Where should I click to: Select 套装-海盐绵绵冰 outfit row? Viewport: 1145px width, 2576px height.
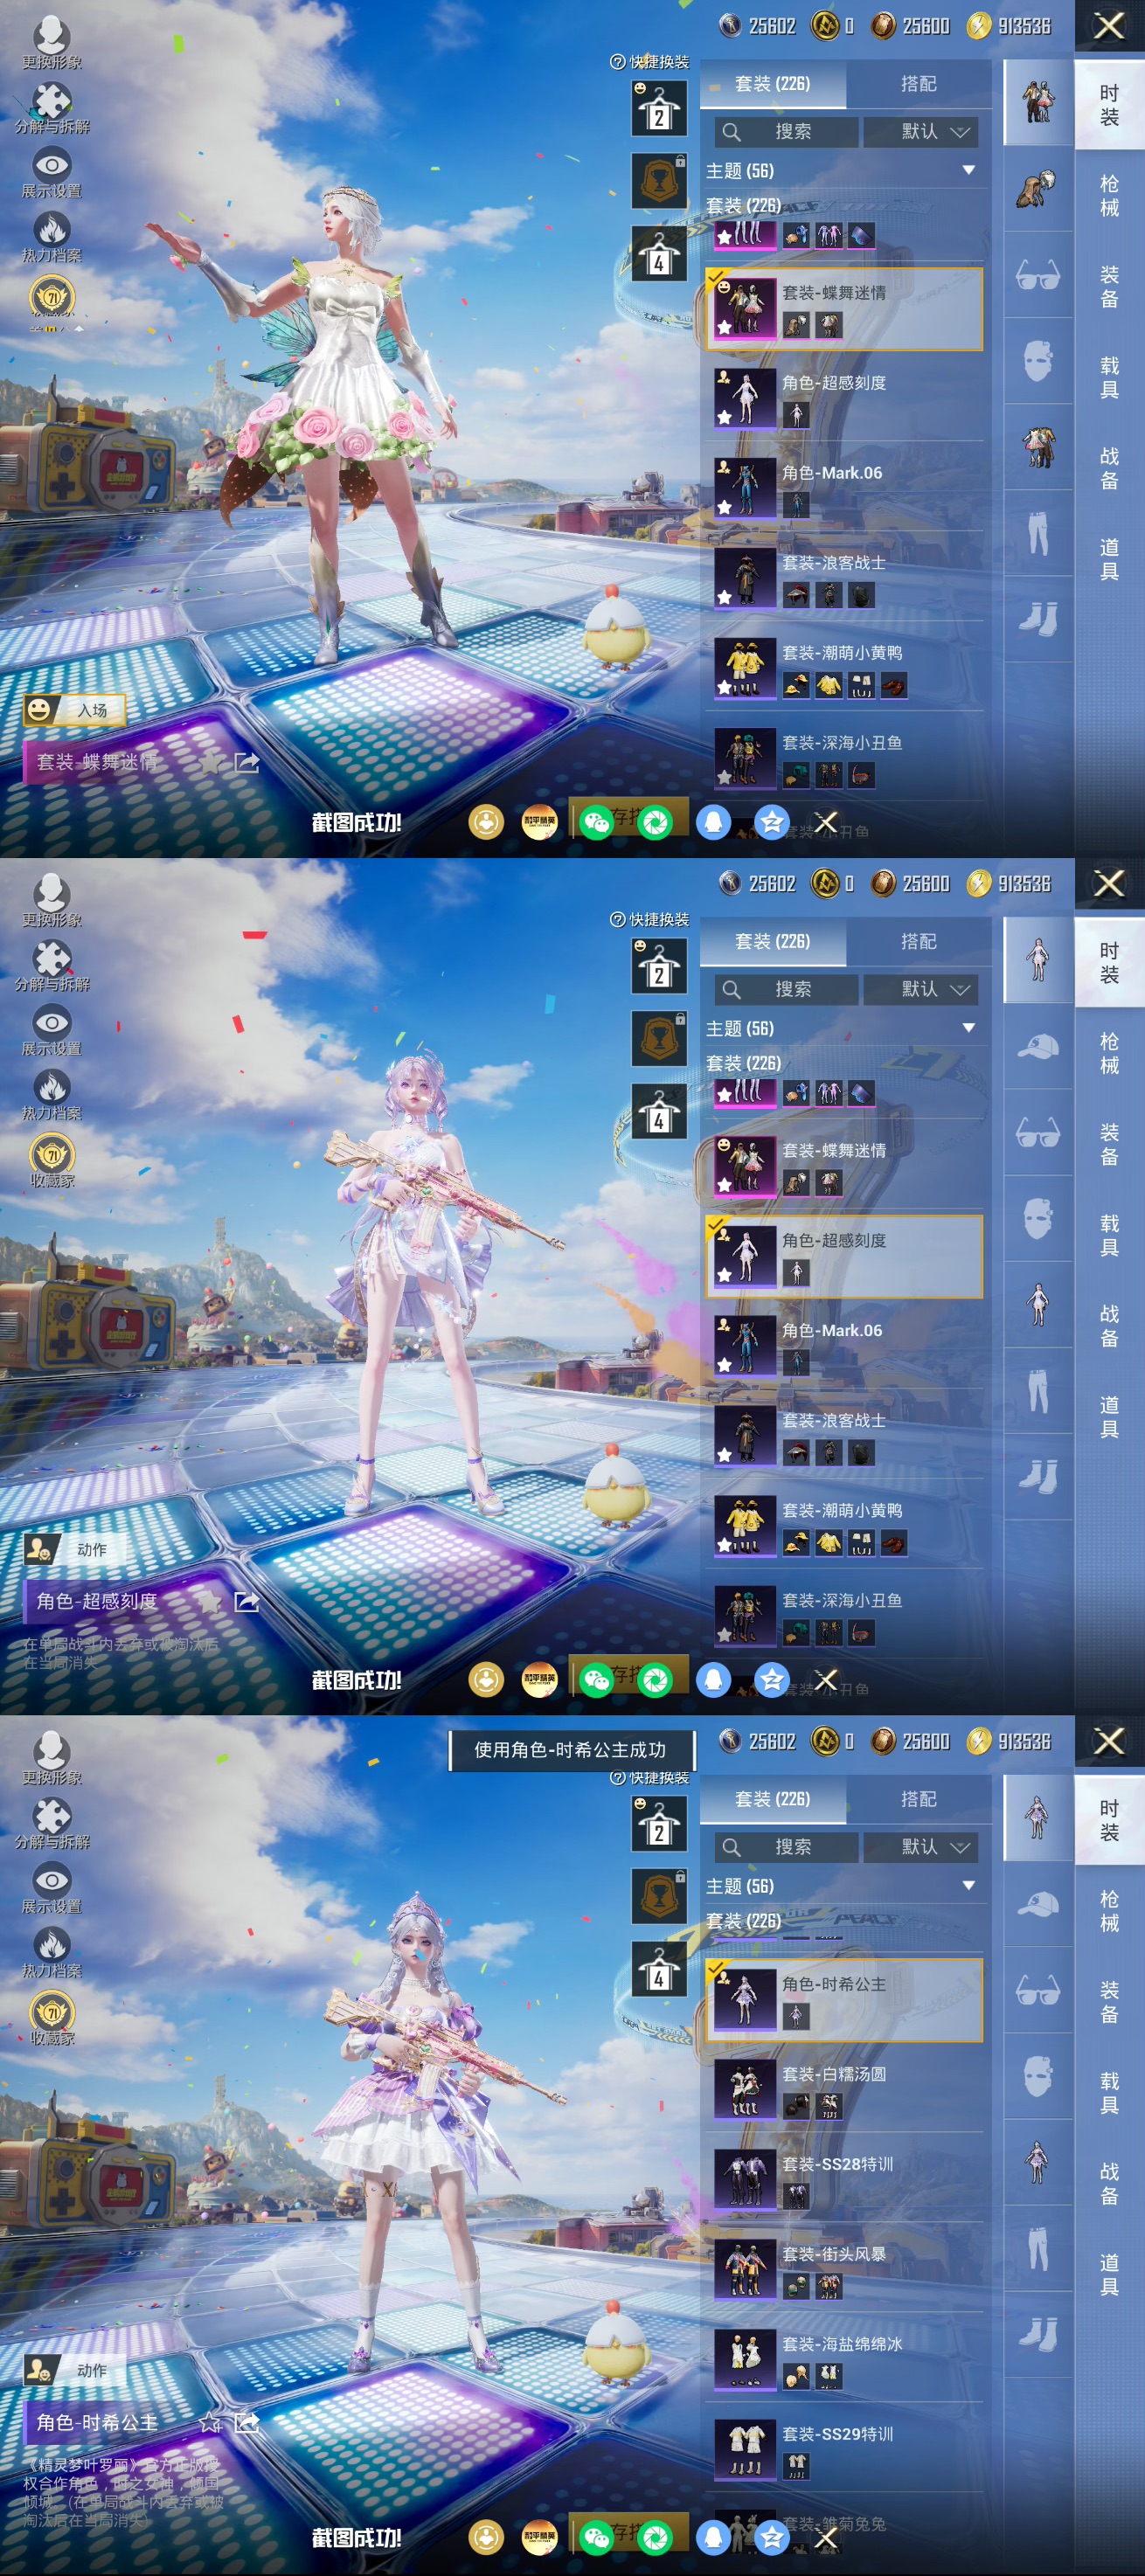pos(844,2361)
